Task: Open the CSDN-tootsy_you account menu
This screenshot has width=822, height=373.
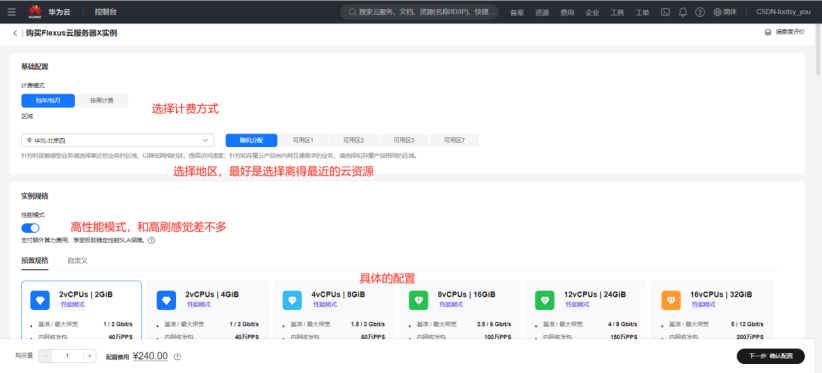Action: (x=783, y=12)
